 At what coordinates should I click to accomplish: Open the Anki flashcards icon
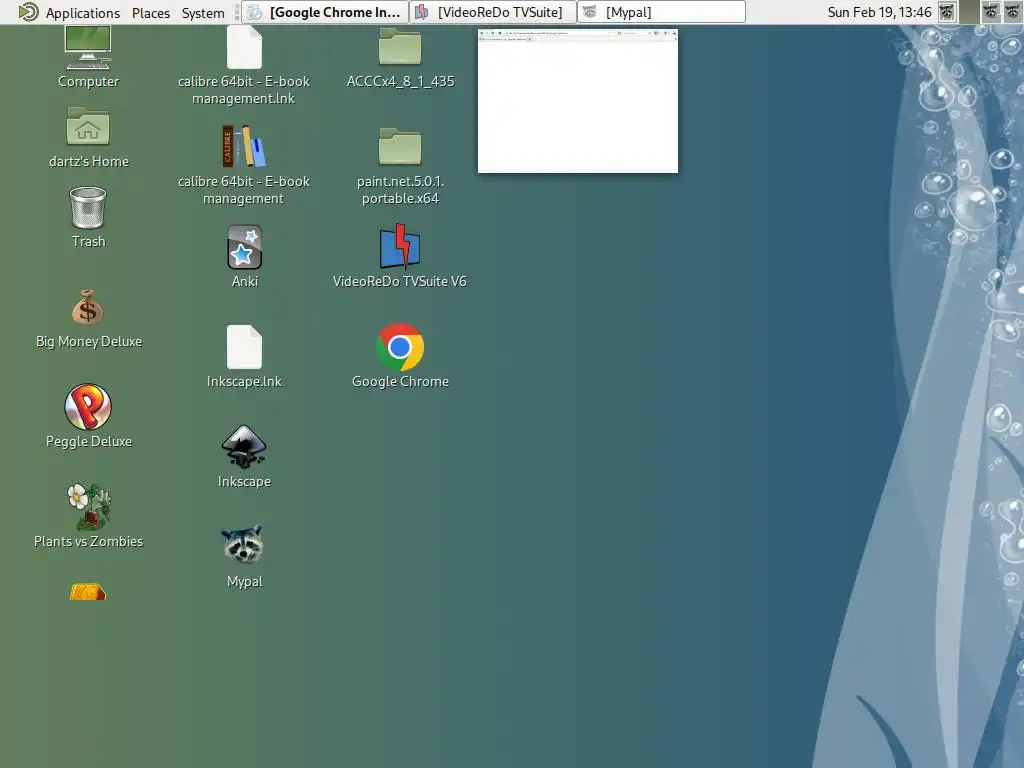click(244, 247)
